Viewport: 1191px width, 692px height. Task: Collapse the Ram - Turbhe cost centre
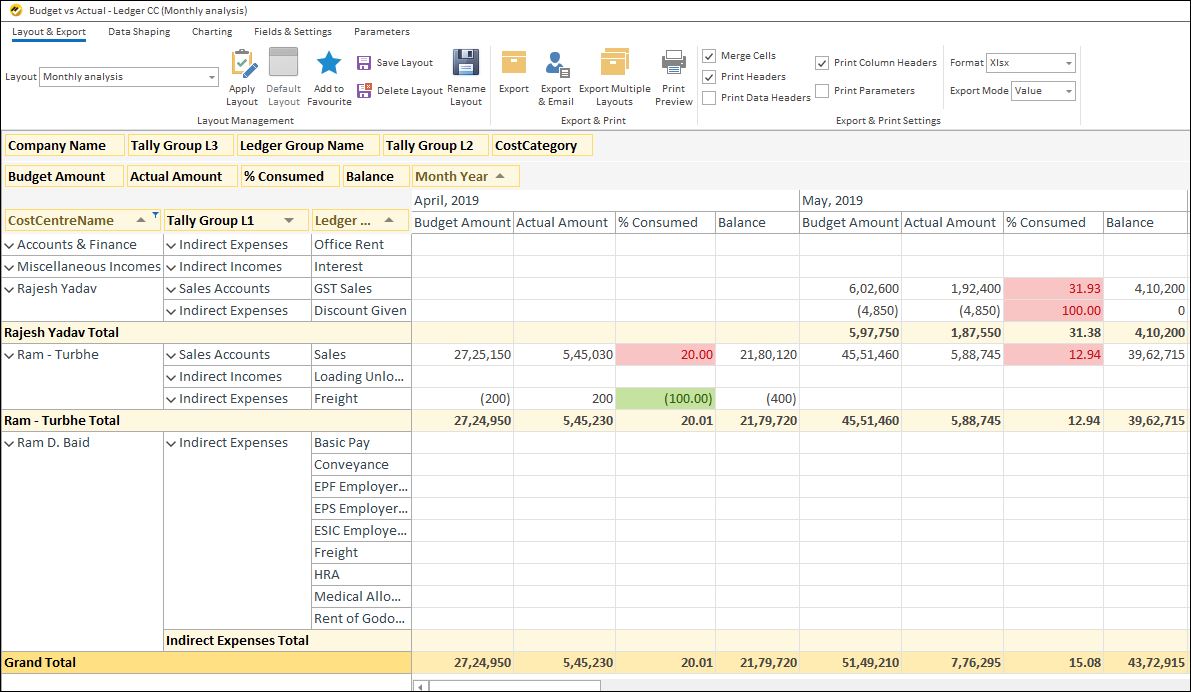(x=12, y=354)
